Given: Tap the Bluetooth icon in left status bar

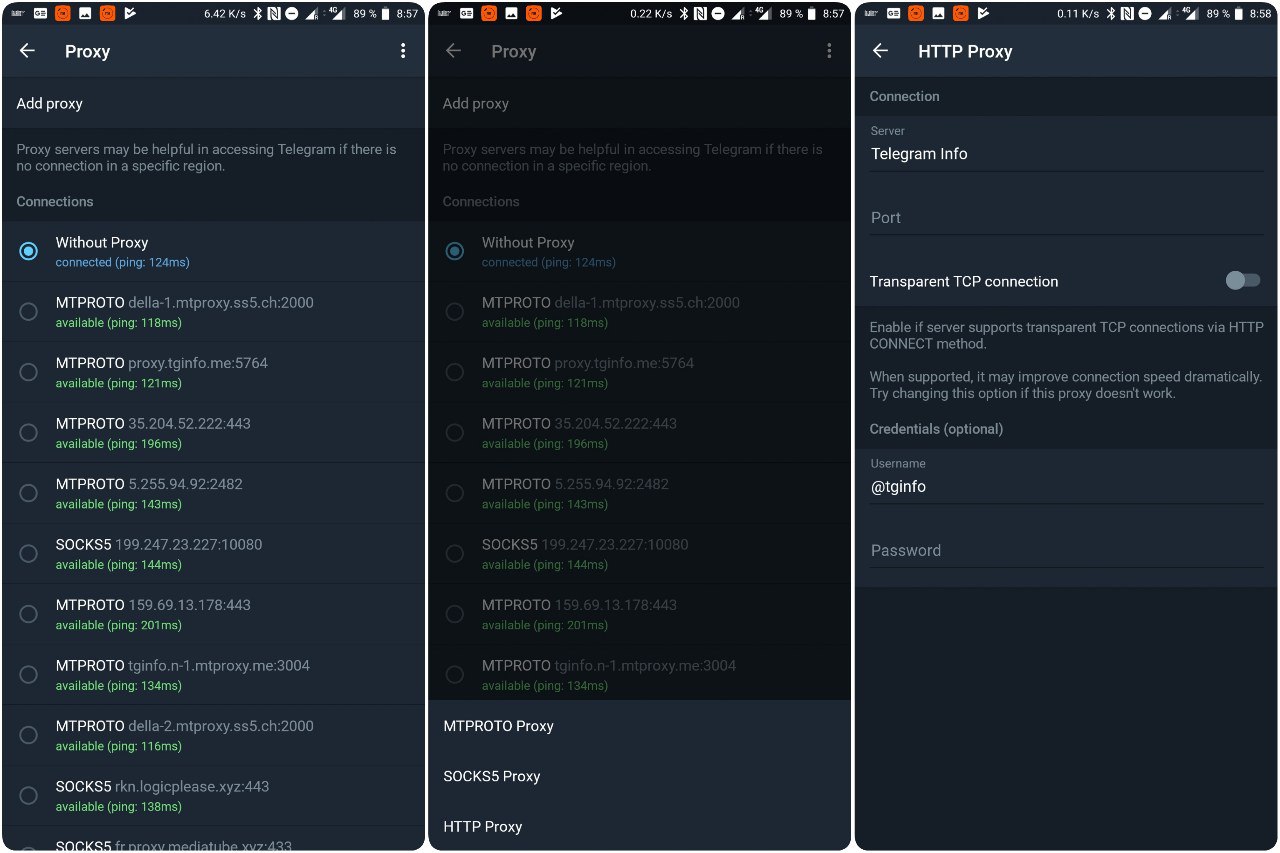Looking at the screenshot, I should pyautogui.click(x=257, y=14).
